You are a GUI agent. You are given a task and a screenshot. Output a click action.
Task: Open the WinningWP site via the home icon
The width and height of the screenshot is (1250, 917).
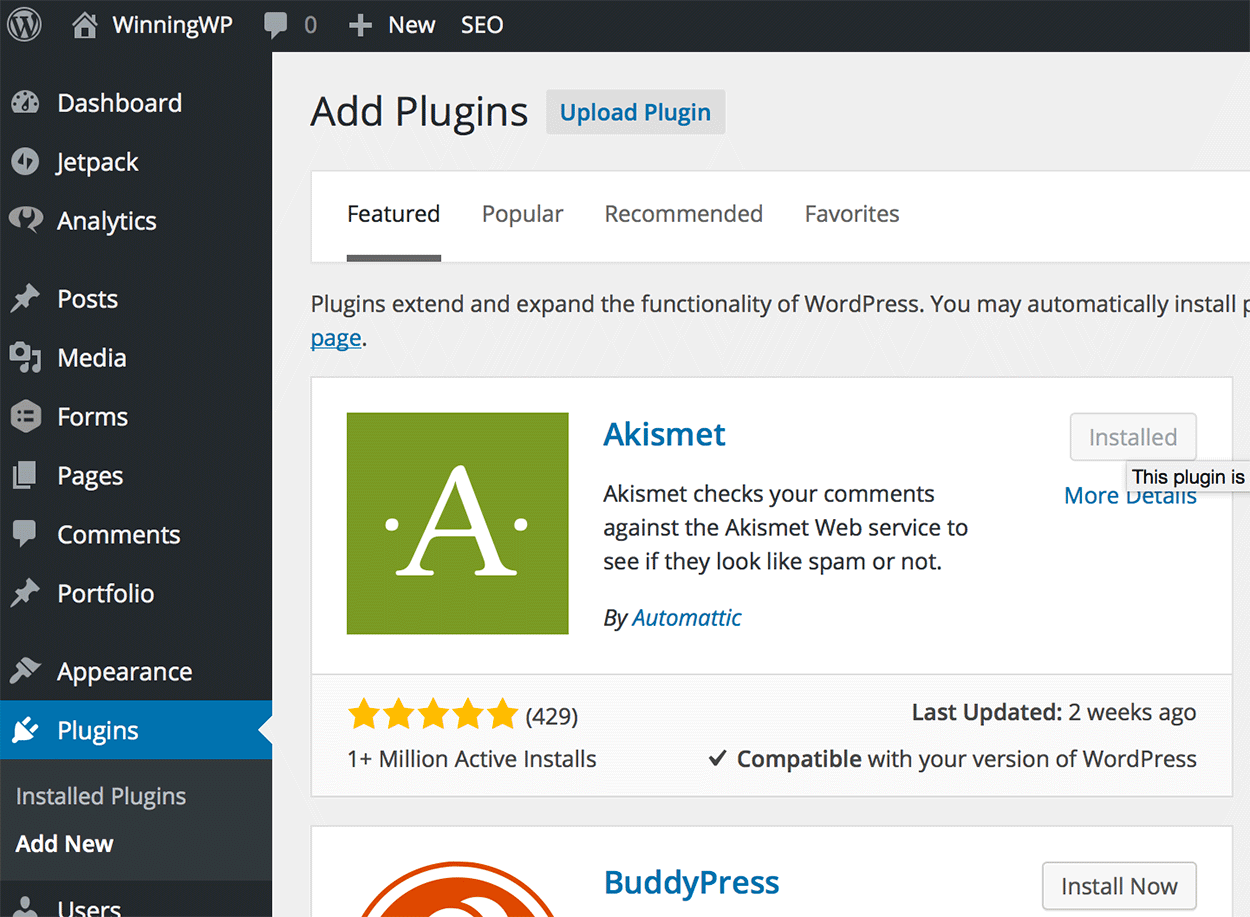tap(87, 24)
